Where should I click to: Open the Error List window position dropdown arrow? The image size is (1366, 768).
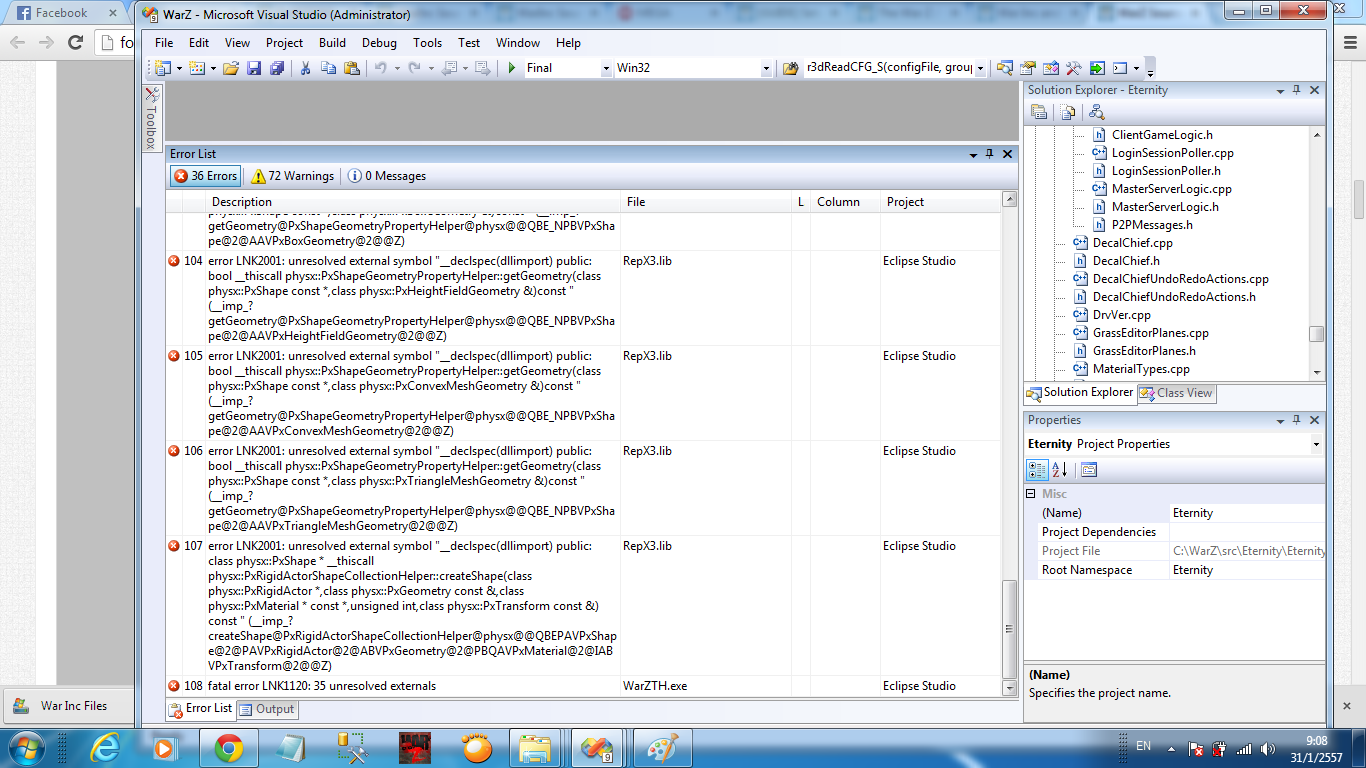973,154
